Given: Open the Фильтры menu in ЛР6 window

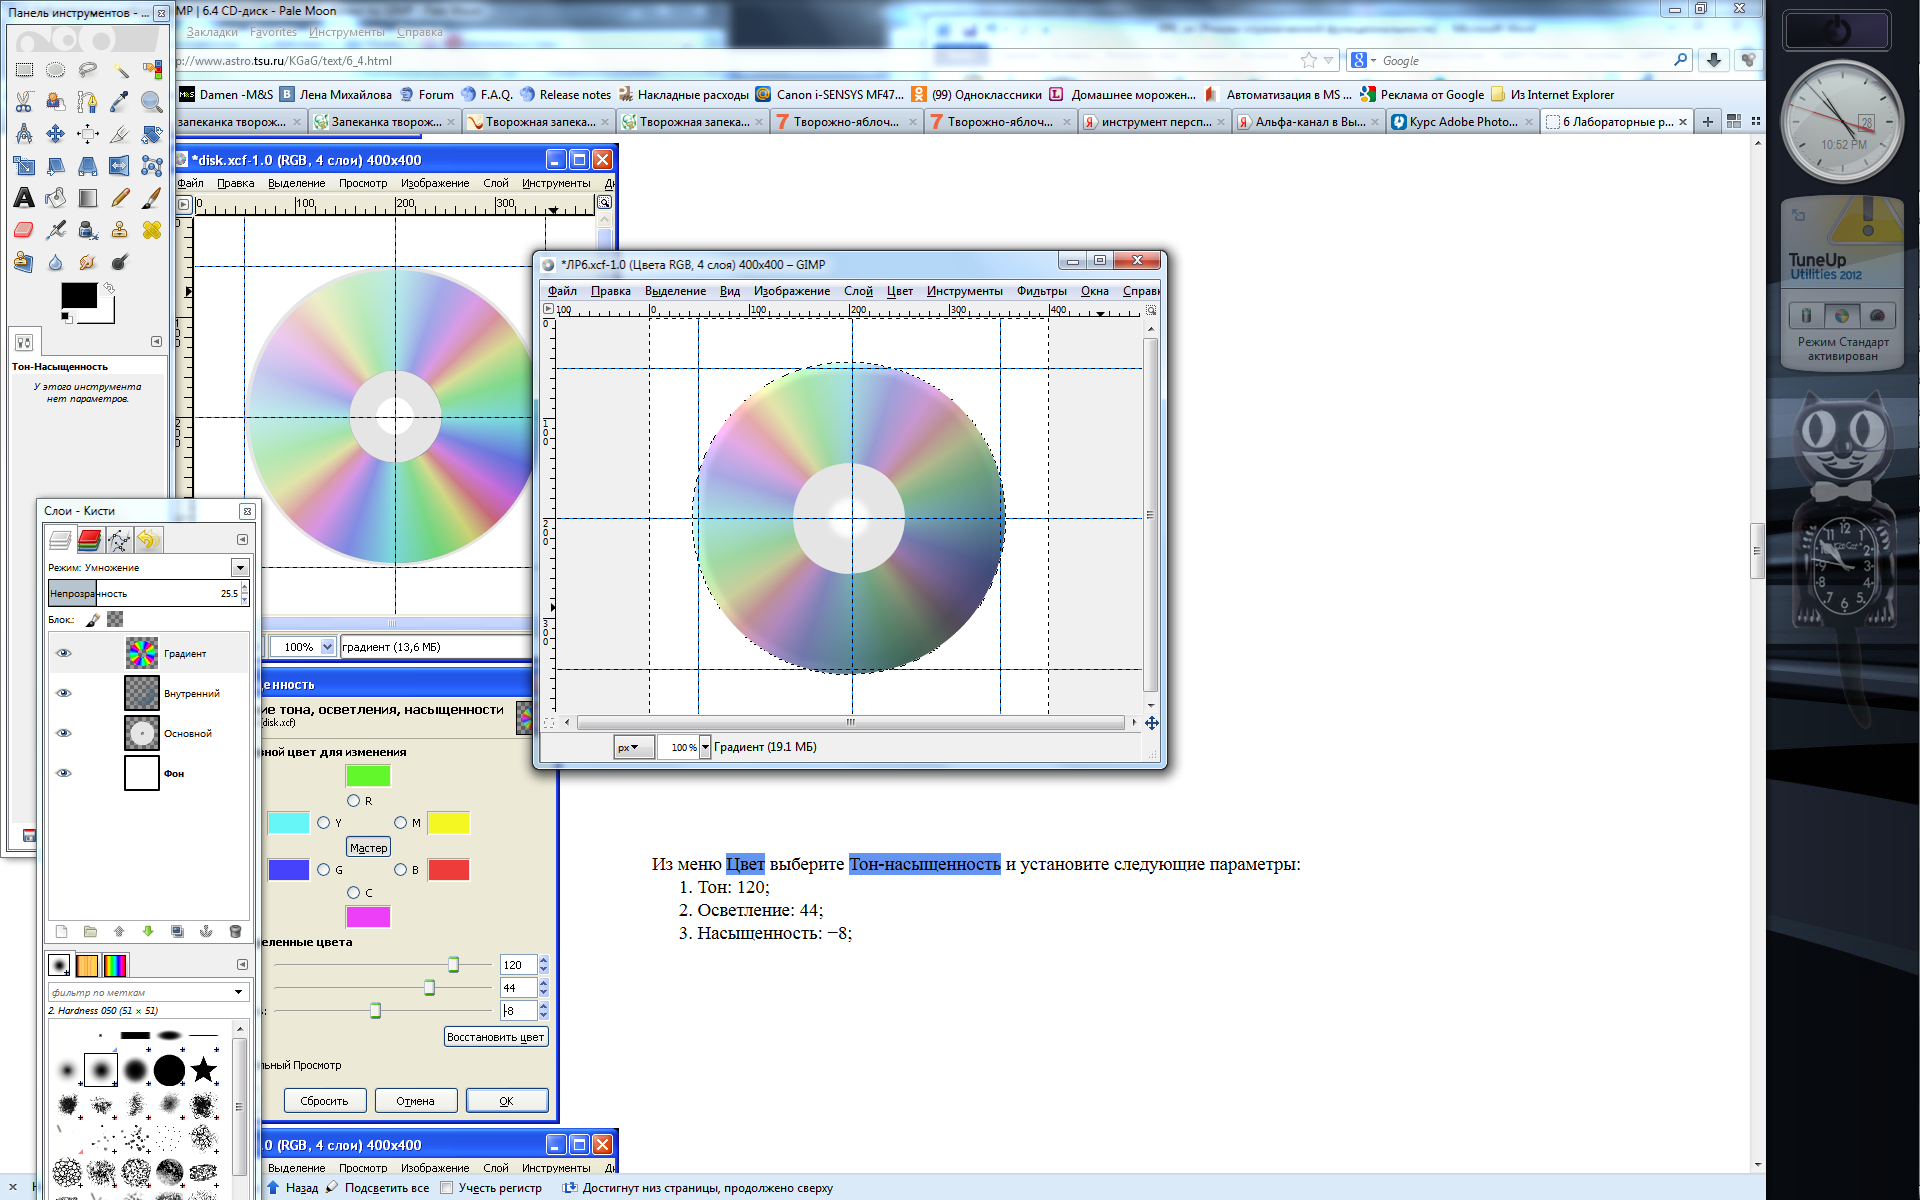Looking at the screenshot, I should (1041, 291).
